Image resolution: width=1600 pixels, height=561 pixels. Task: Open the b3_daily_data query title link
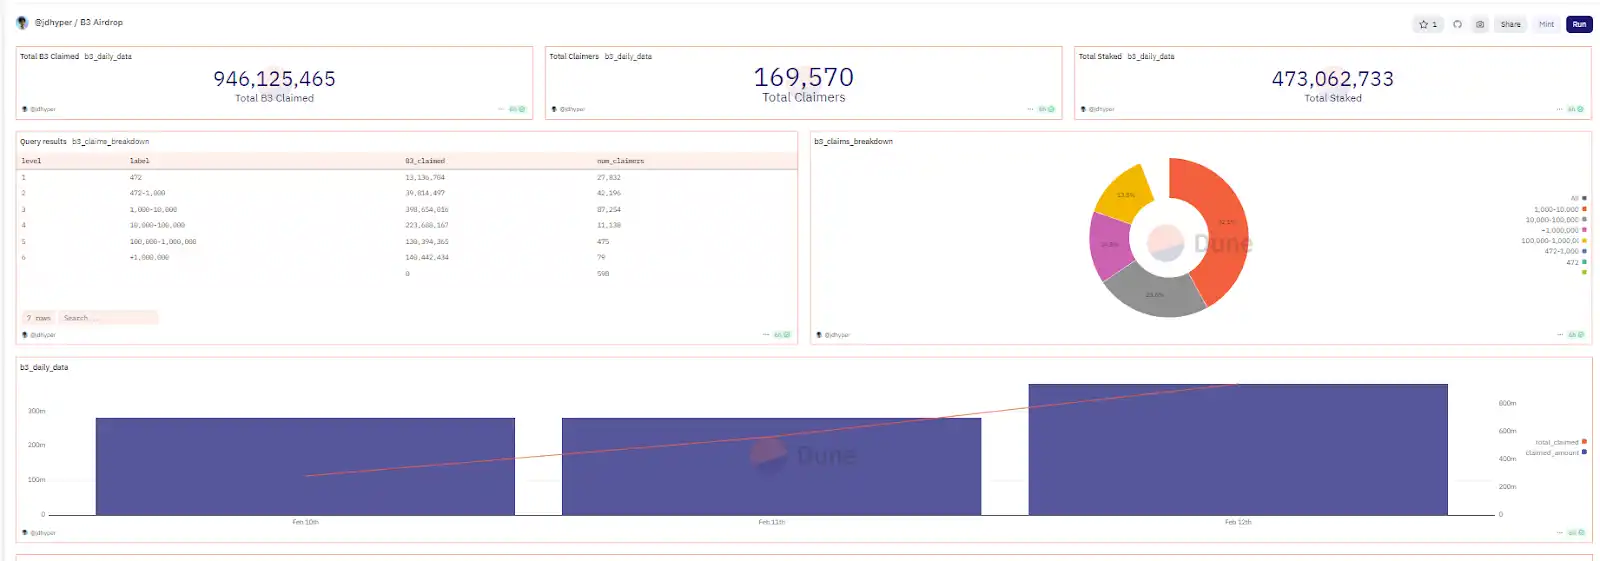click(x=44, y=368)
